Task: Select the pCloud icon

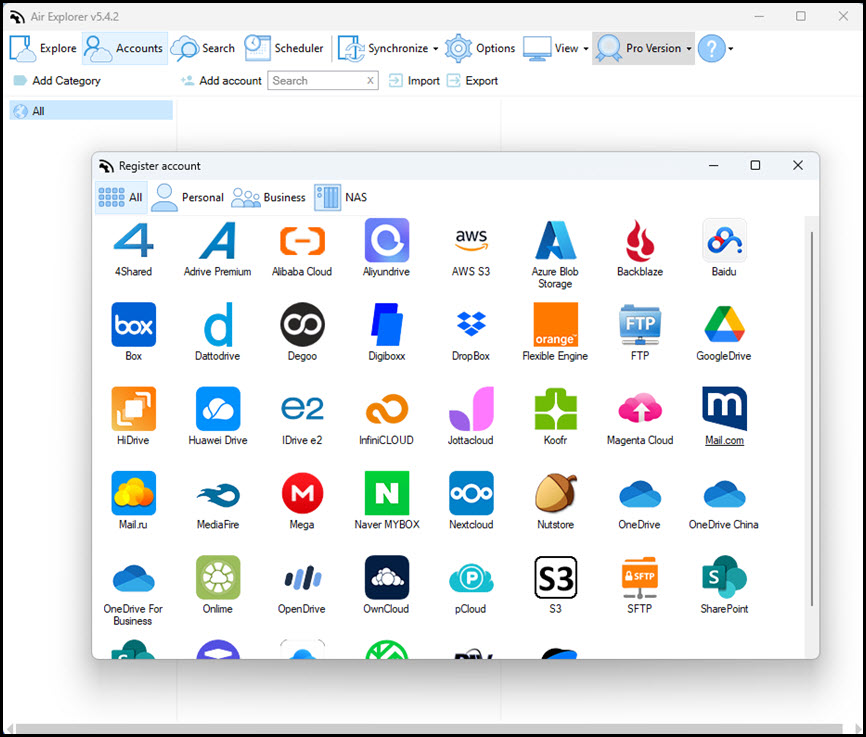Action: (x=471, y=577)
